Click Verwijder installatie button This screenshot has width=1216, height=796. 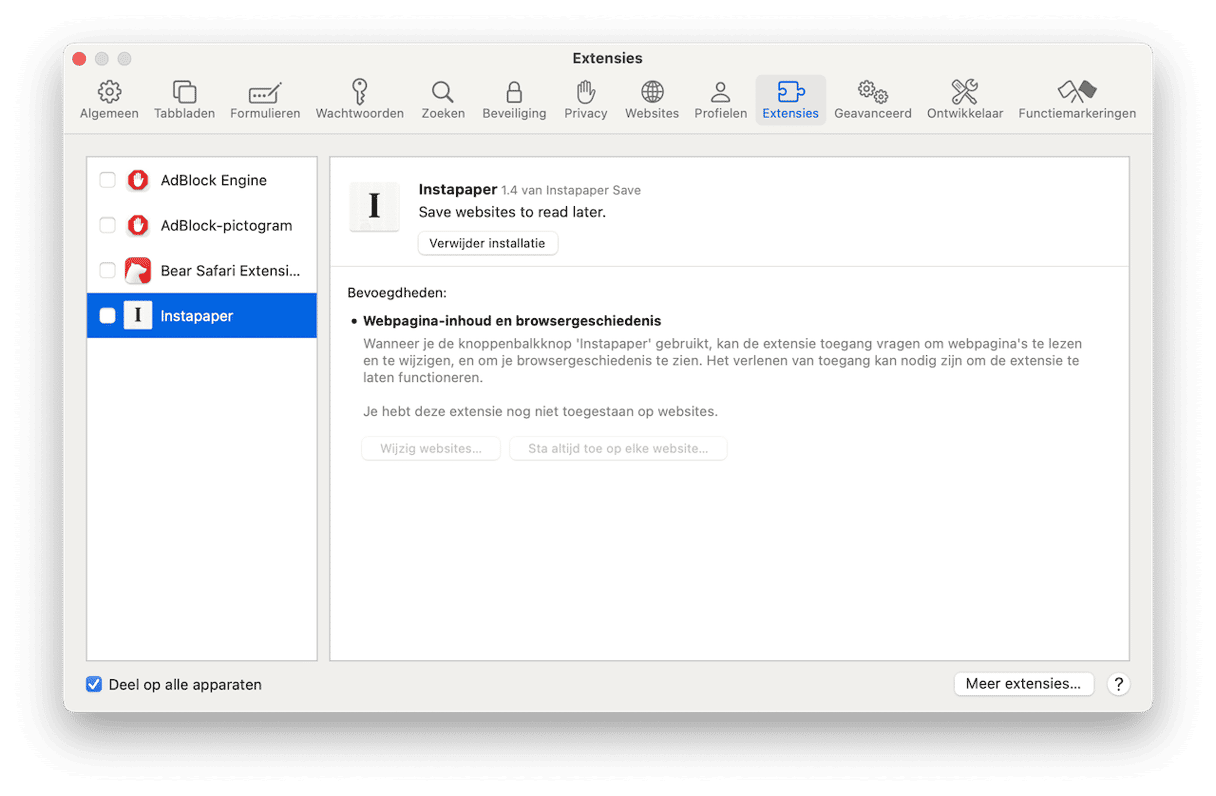(x=487, y=243)
